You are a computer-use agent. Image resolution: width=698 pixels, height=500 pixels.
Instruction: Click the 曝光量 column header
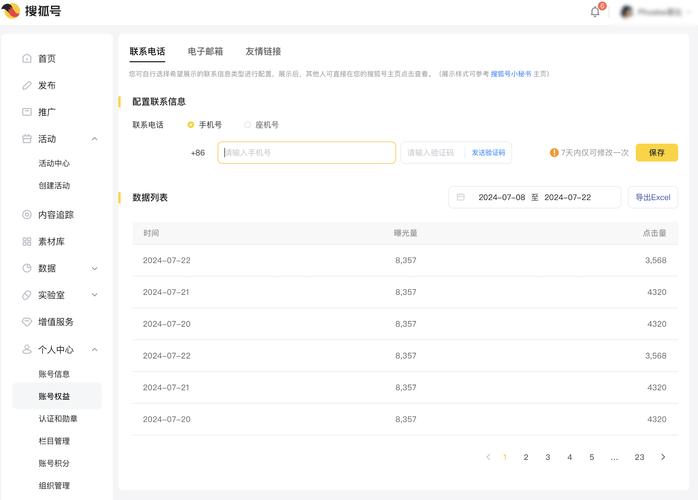(x=406, y=233)
